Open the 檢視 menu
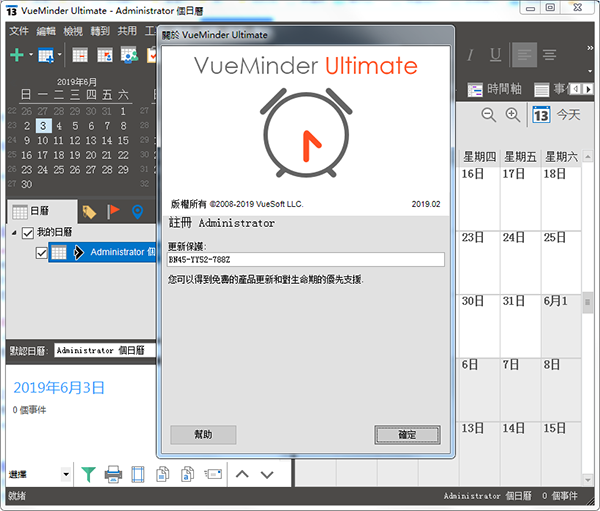Image resolution: width=600 pixels, height=511 pixels. 73,31
